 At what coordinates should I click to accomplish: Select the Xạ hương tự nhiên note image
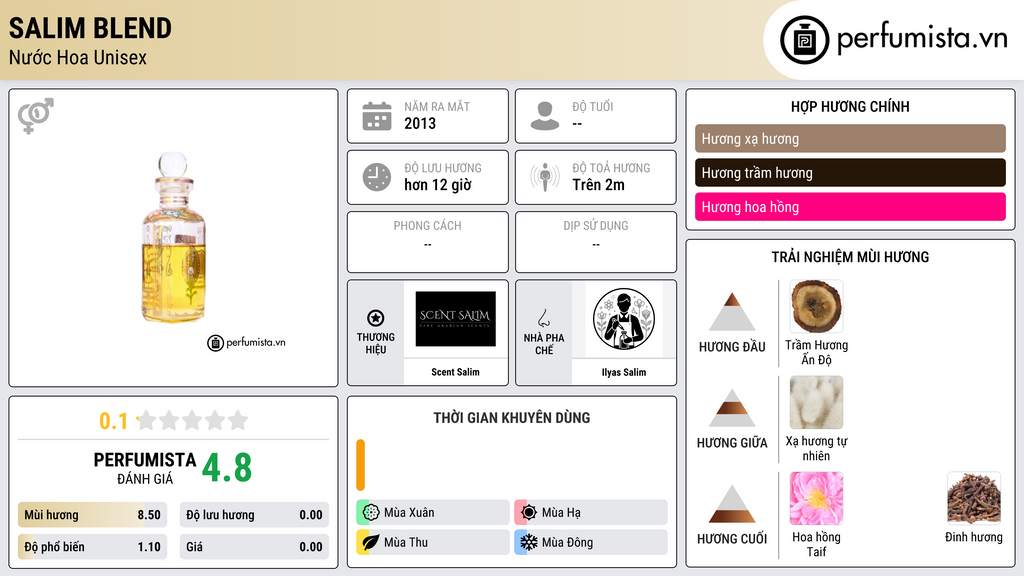(816, 402)
